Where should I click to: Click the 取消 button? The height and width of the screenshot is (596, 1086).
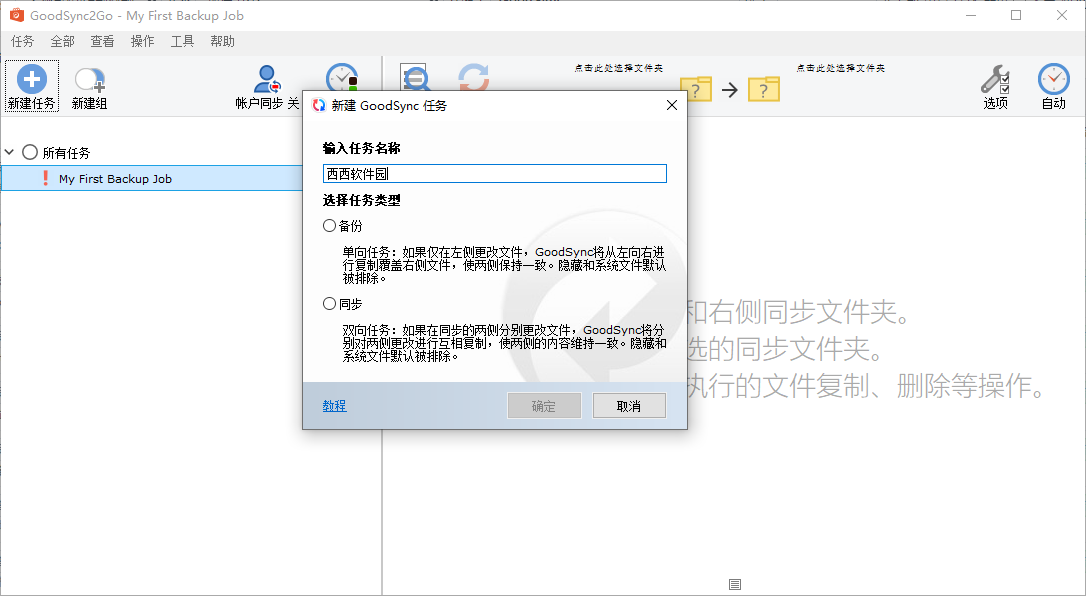(x=629, y=406)
